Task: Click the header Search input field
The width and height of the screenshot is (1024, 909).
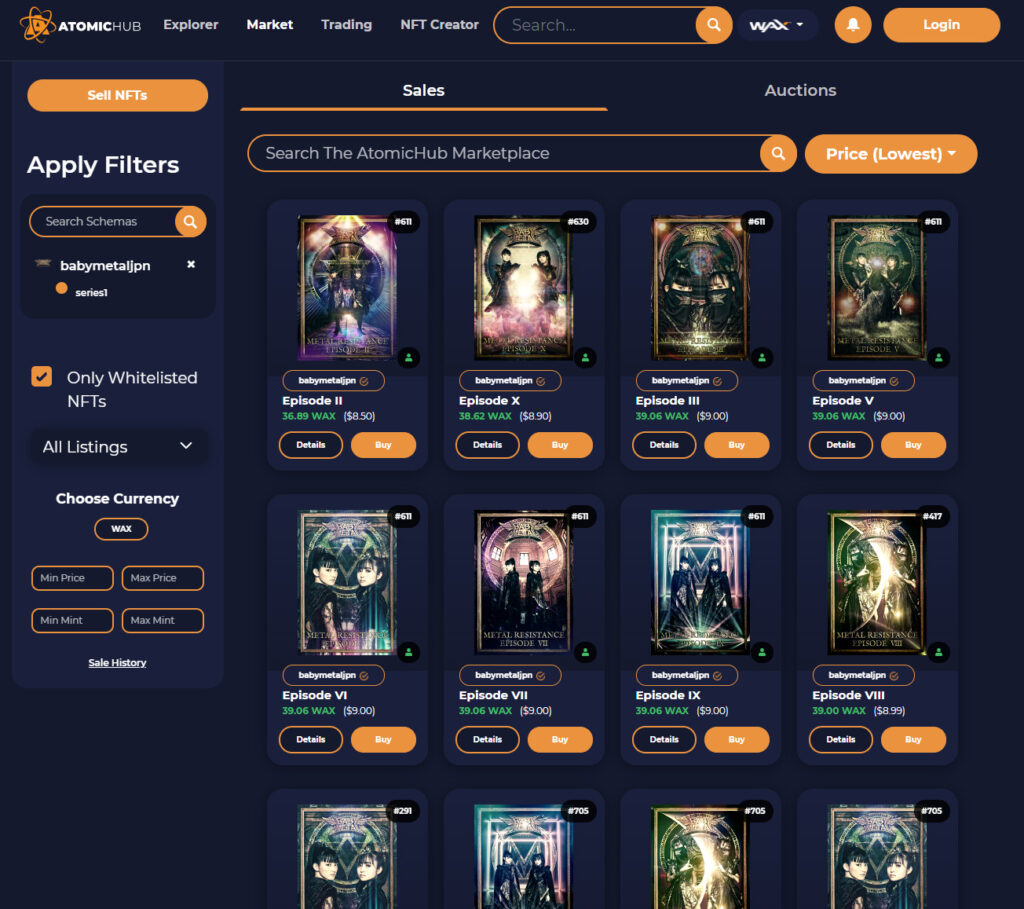Action: point(596,25)
